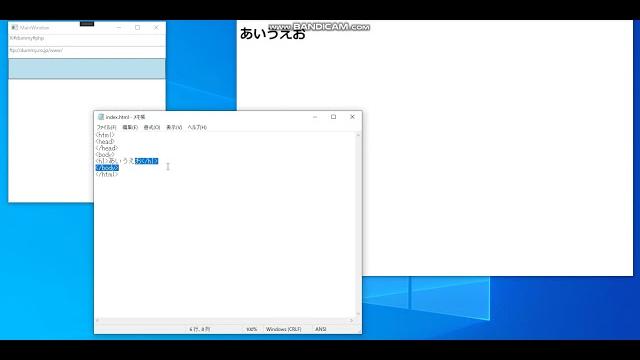Click the </head> line in Notepad
640x360 pixels.
107,148
